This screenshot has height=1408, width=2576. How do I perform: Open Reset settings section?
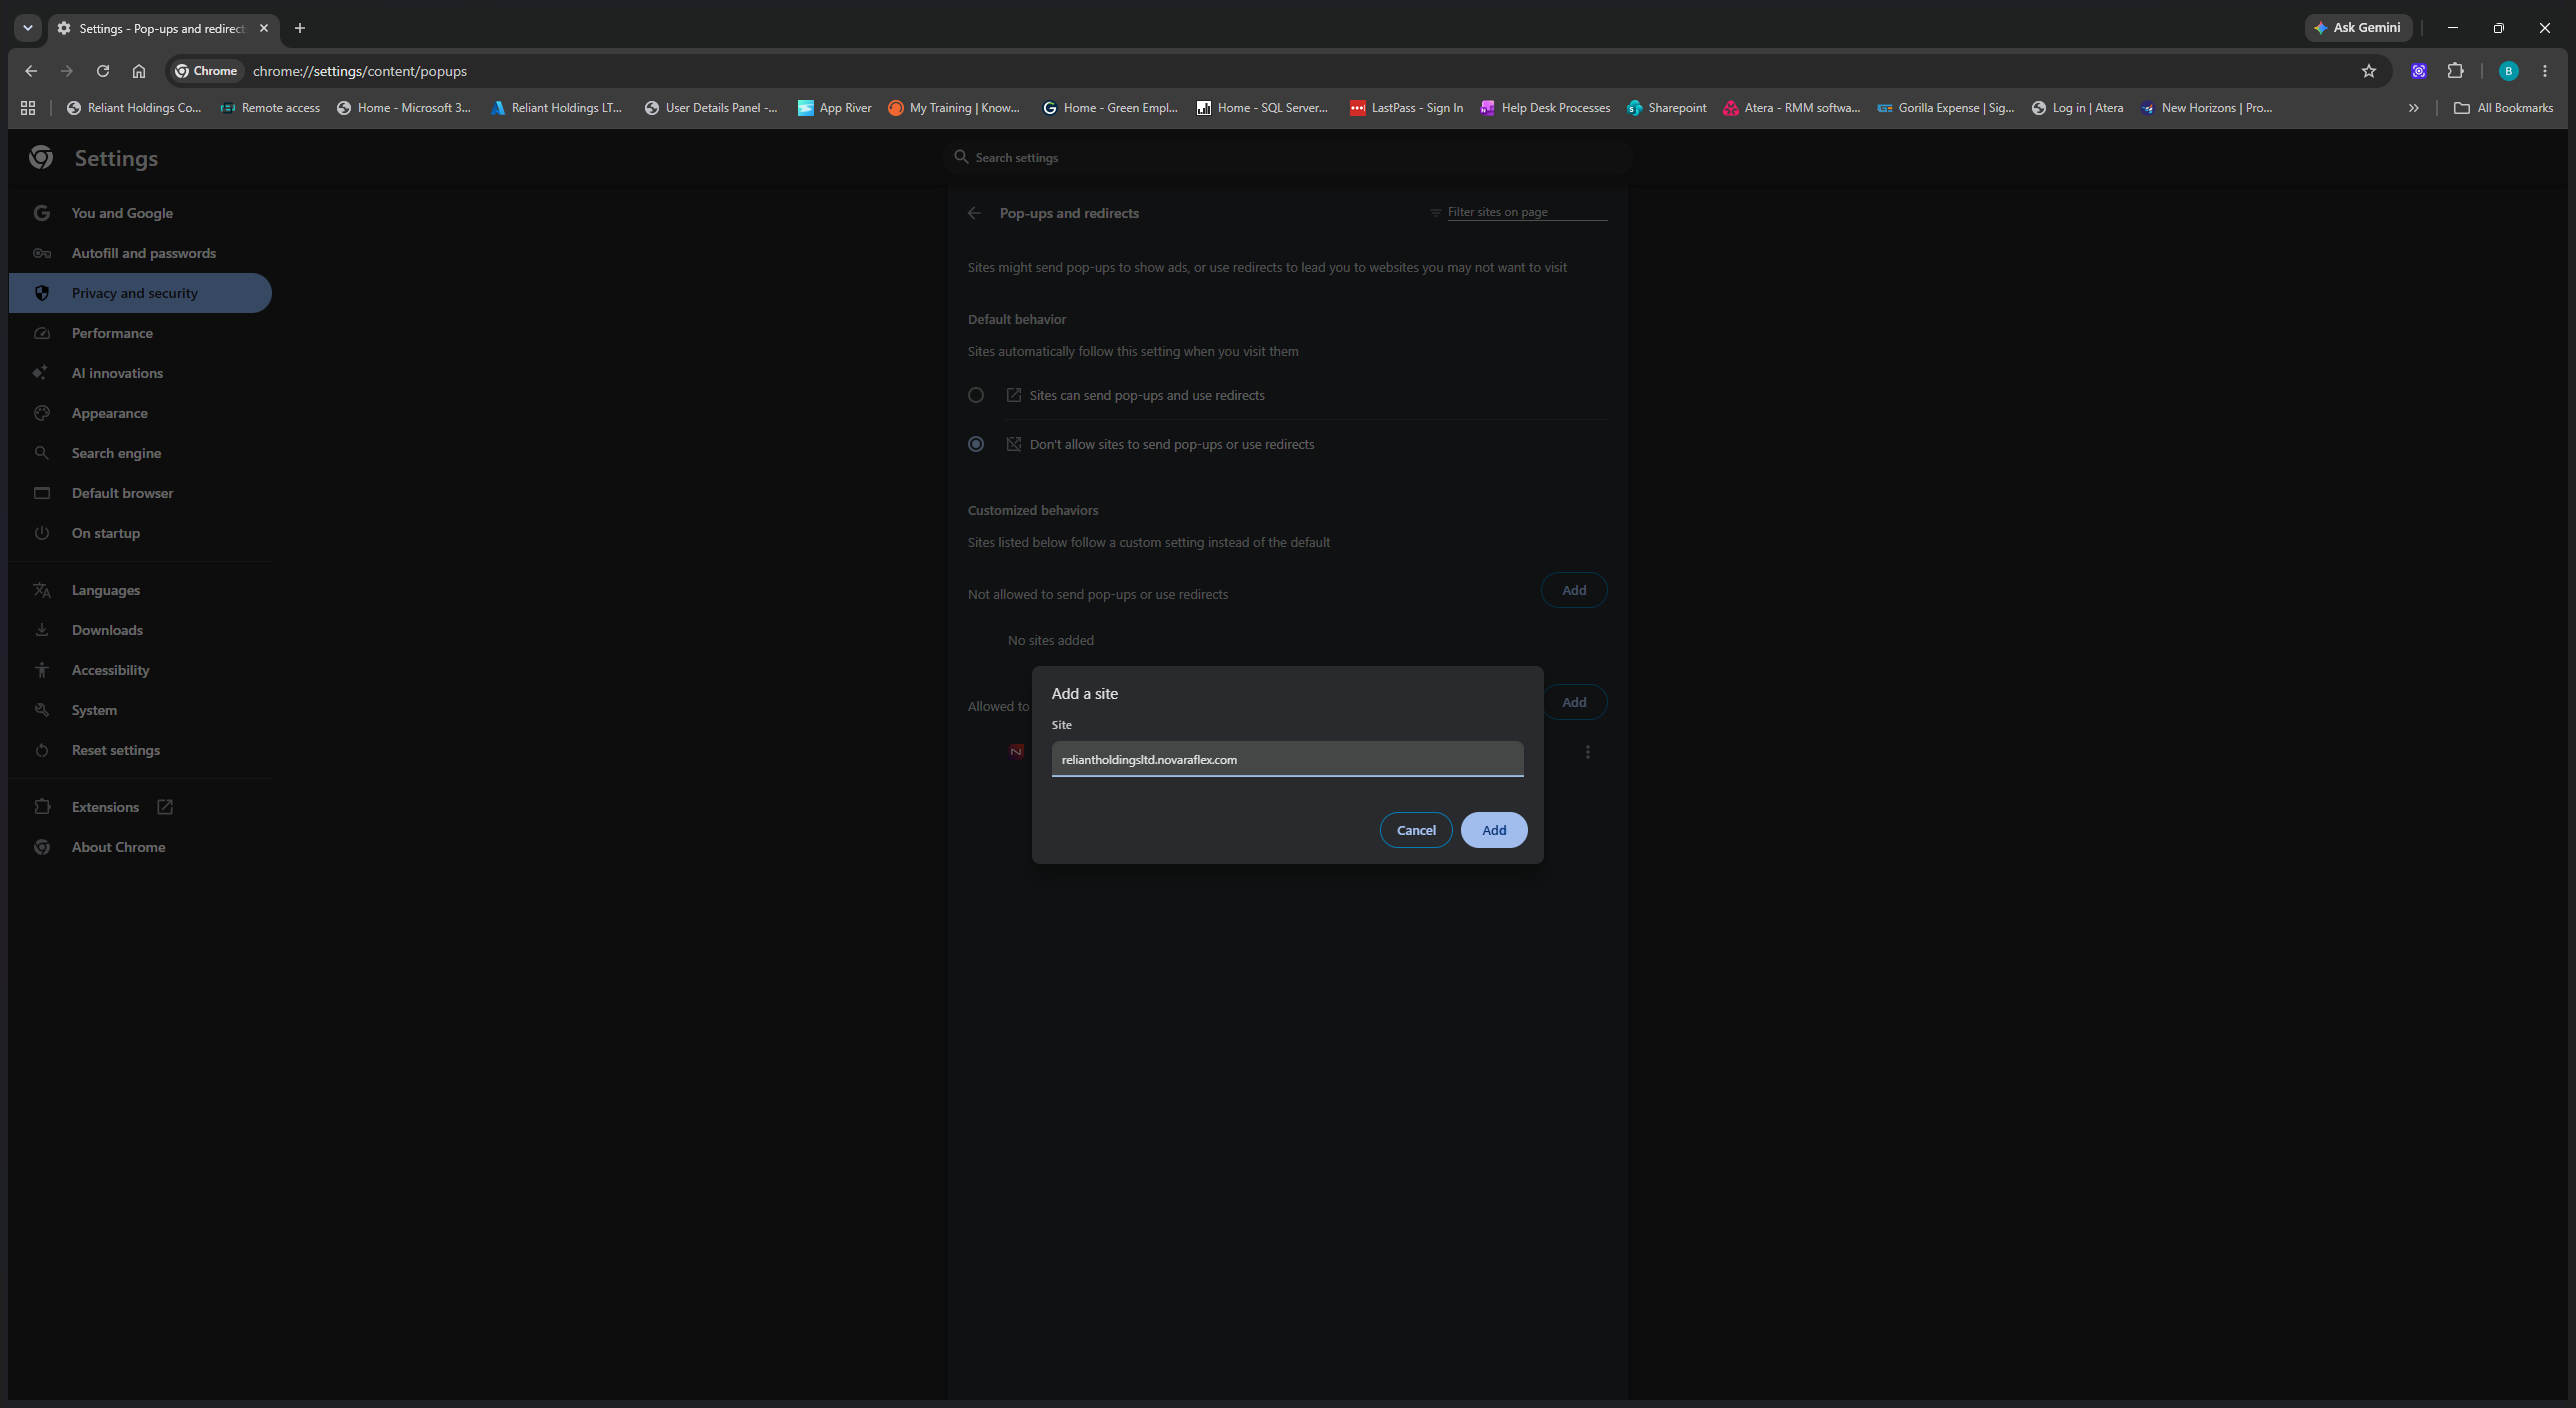click(x=140, y=750)
